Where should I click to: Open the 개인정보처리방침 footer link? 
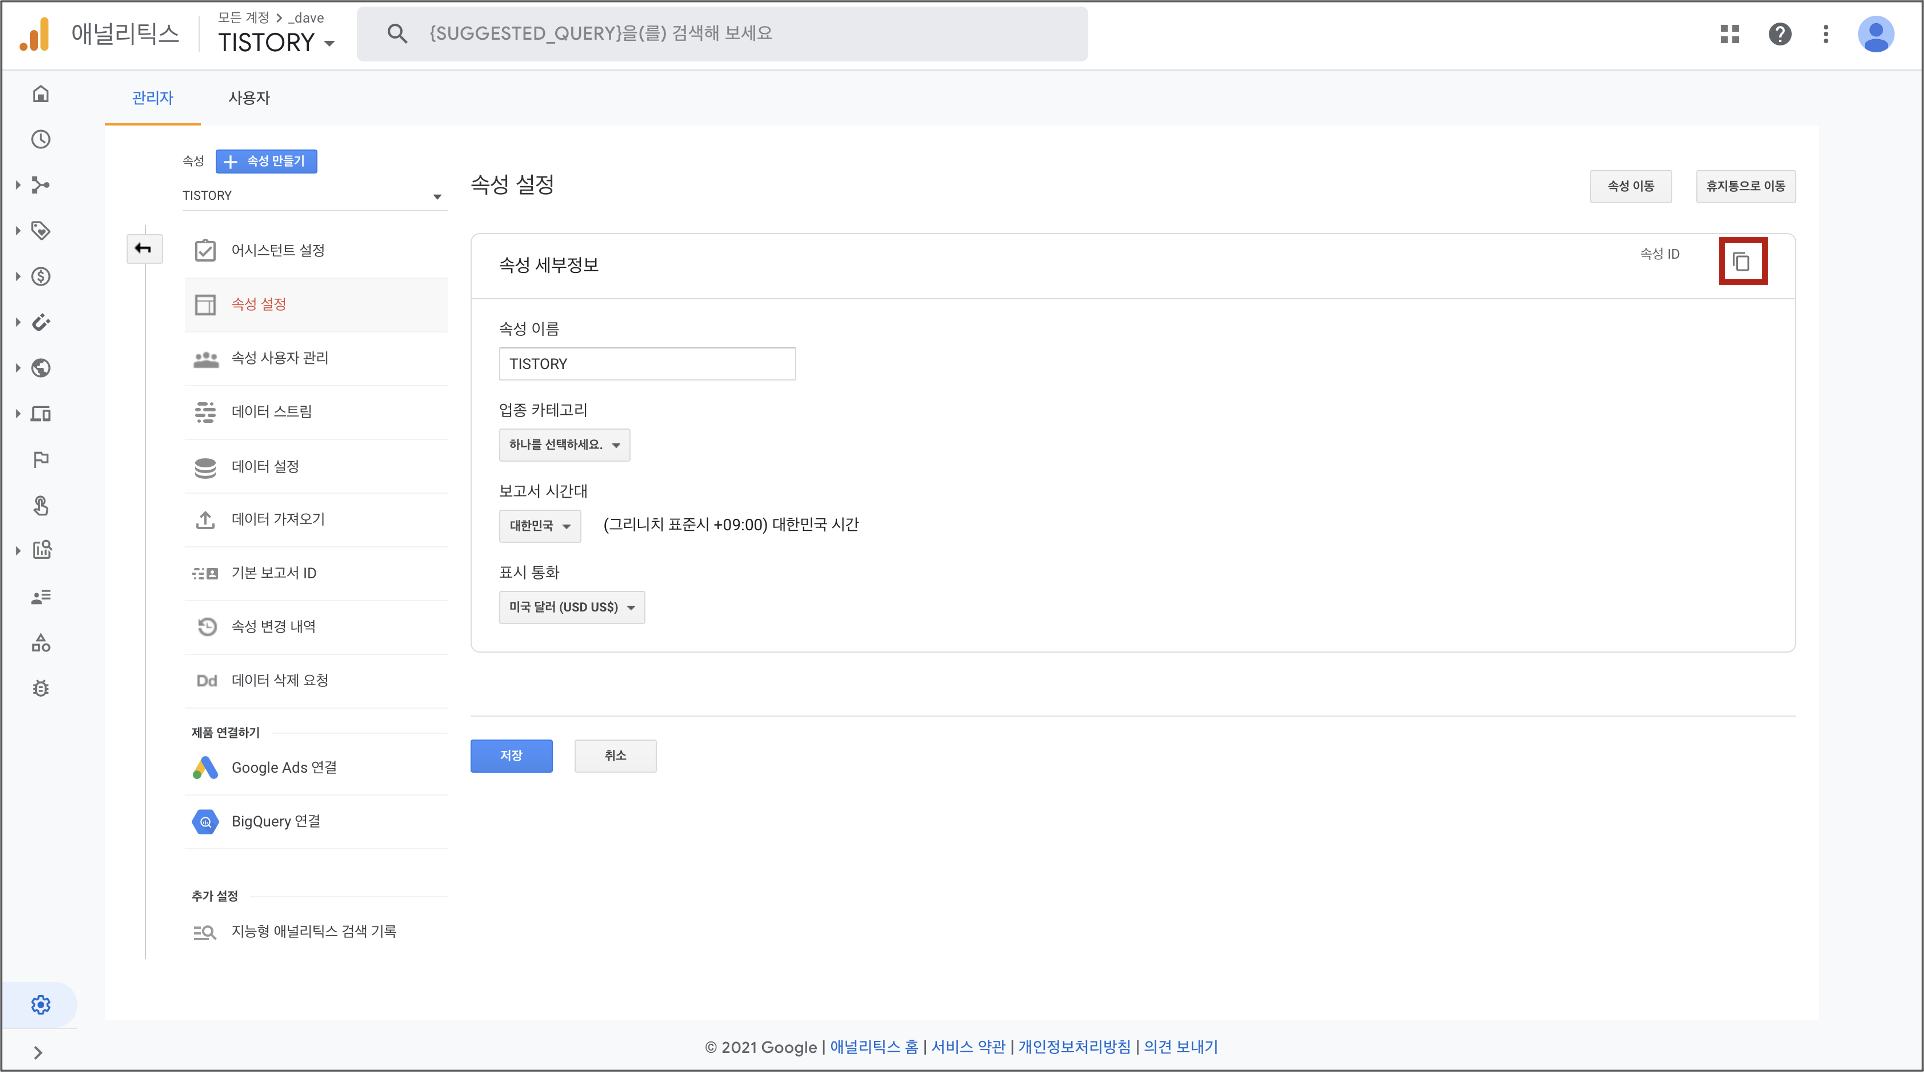(x=1074, y=1047)
